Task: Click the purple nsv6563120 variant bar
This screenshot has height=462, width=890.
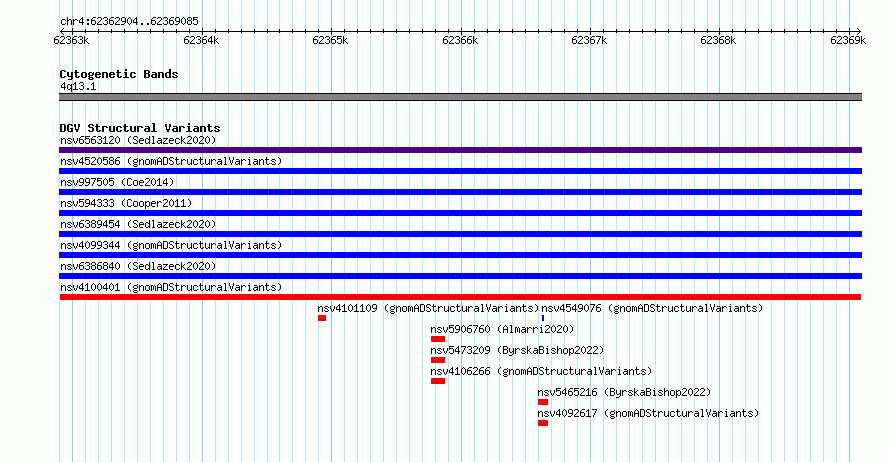Action: (460, 150)
